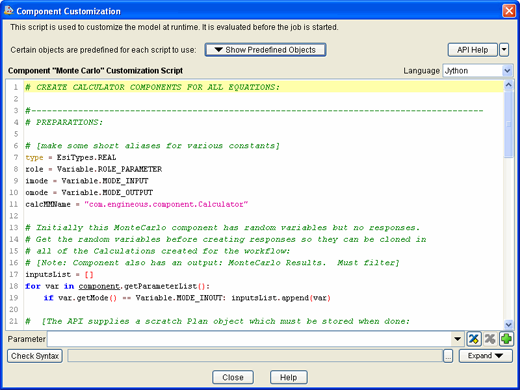Click the 'make some short aliases' comment

[x=153, y=146]
